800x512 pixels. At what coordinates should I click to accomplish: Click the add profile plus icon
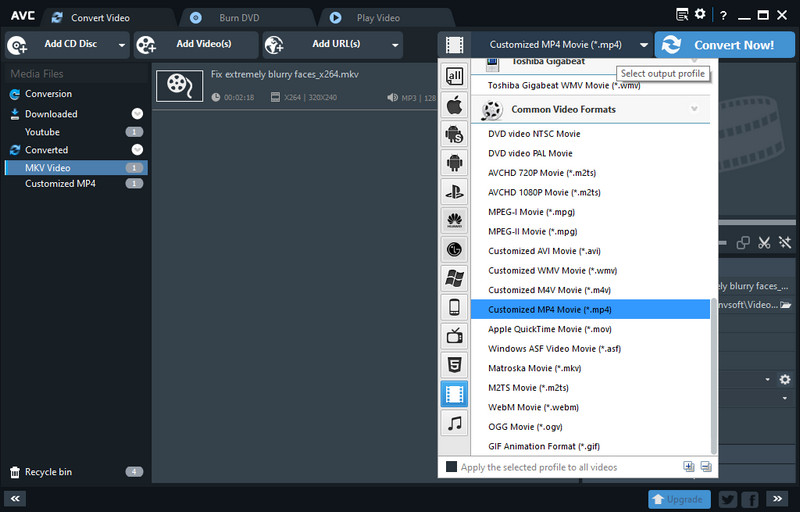tap(689, 467)
